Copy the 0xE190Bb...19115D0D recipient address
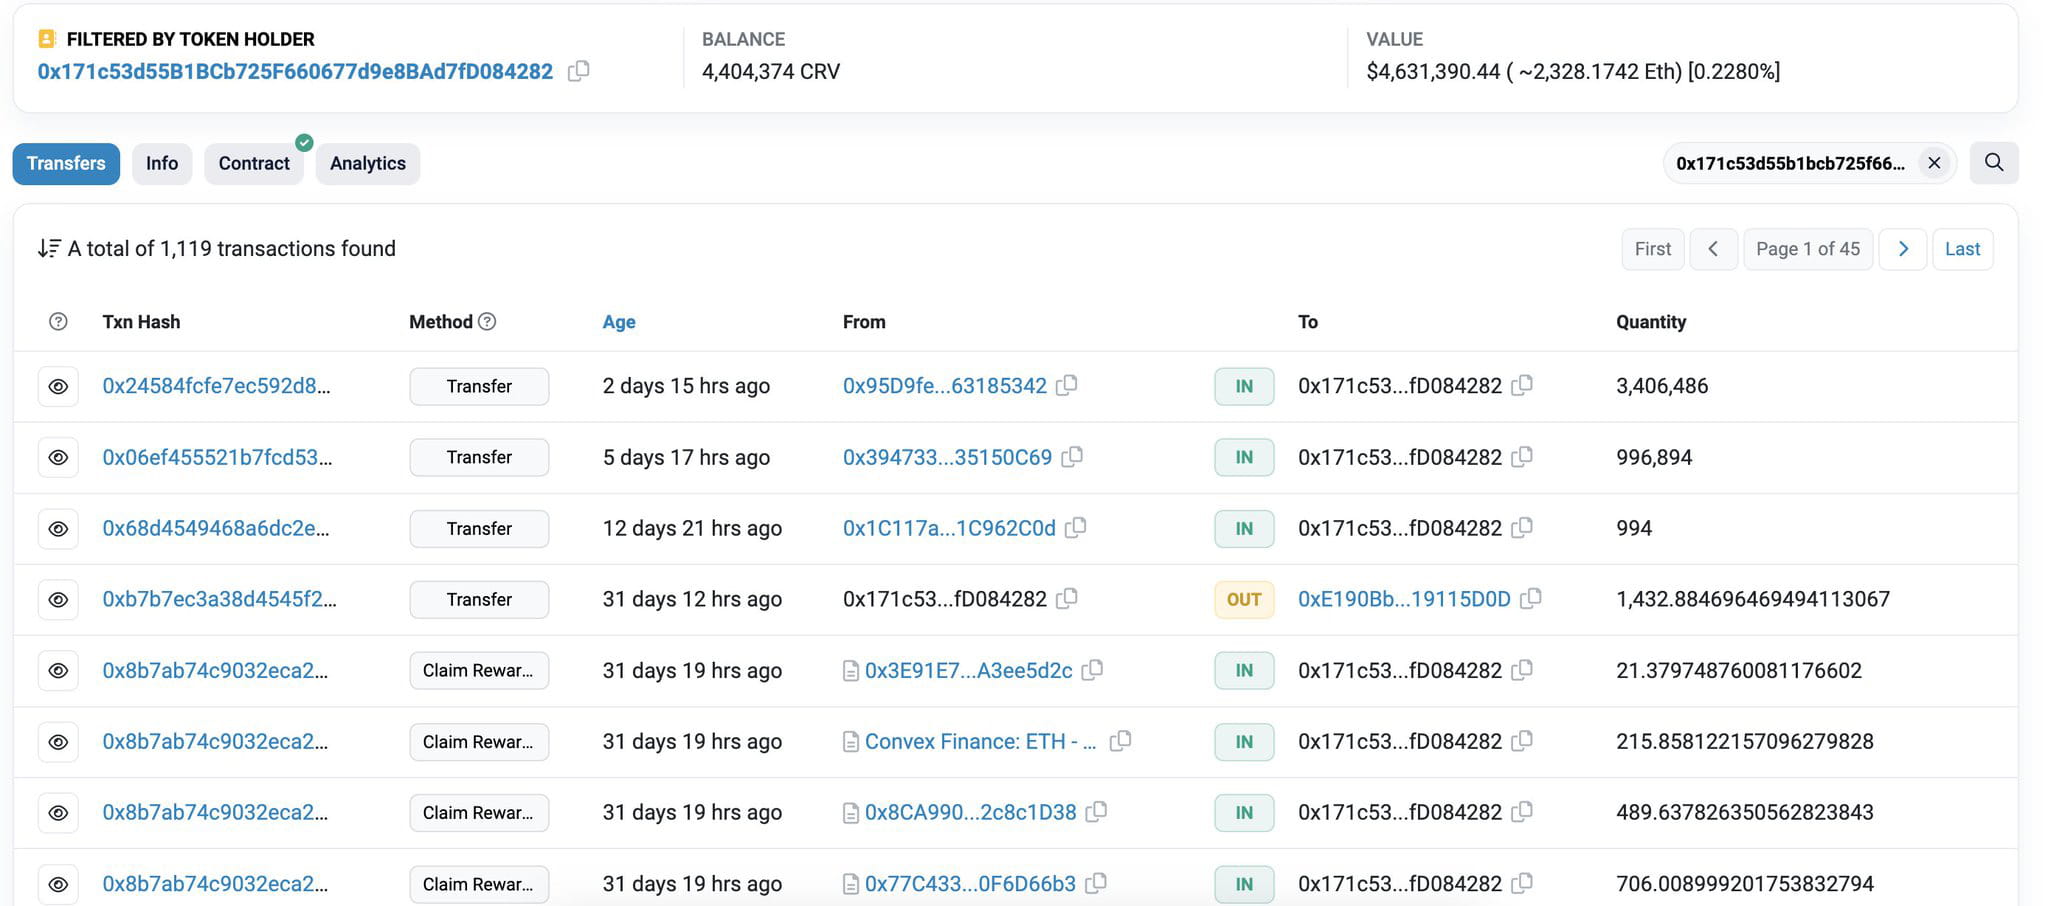This screenshot has height=906, width=2048. (x=1530, y=598)
